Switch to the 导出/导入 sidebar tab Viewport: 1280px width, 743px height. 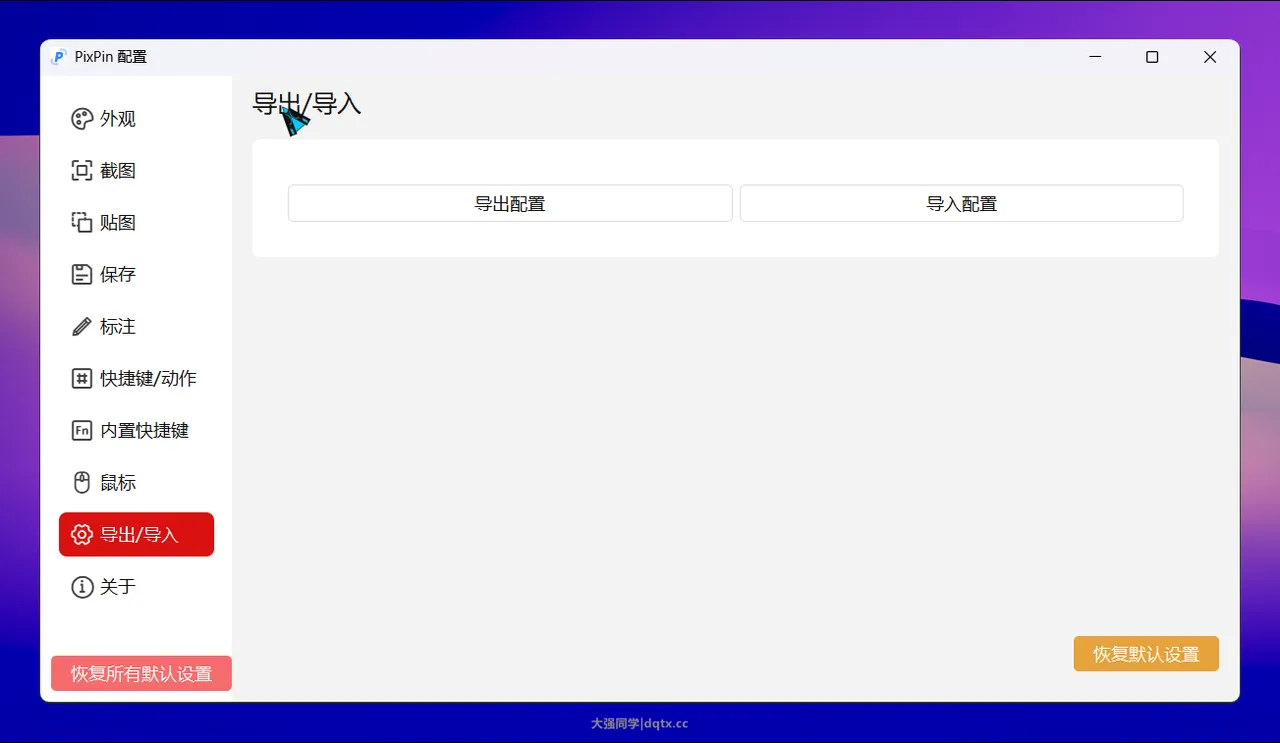[137, 534]
